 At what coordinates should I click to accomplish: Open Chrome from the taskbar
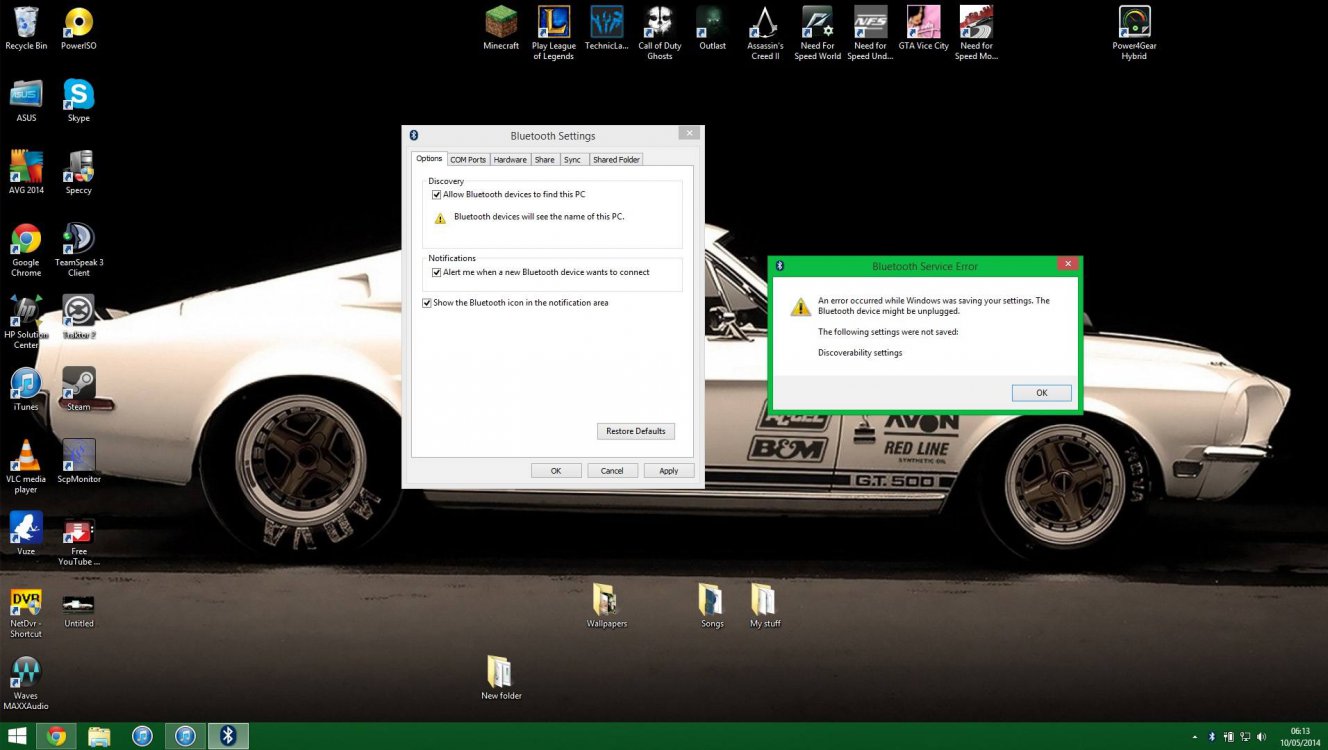click(56, 736)
